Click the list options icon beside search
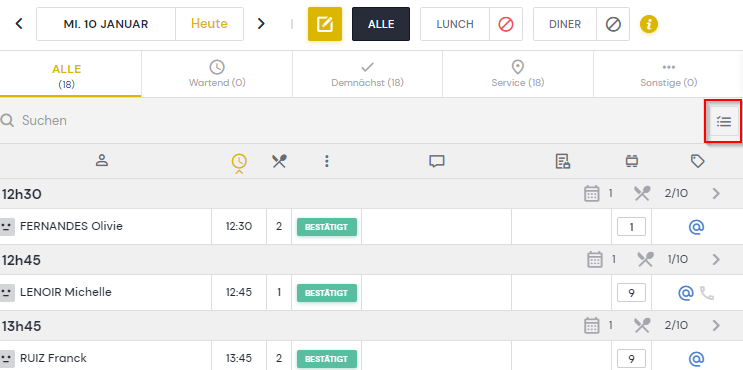743x370 pixels. pos(724,122)
